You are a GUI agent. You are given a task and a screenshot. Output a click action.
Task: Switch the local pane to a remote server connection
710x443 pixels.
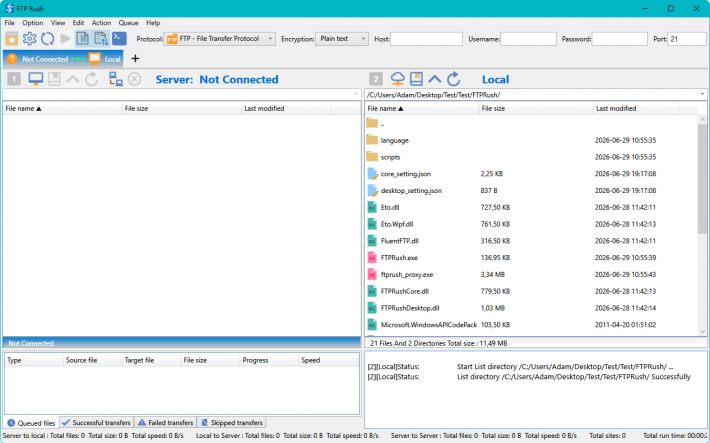click(398, 79)
